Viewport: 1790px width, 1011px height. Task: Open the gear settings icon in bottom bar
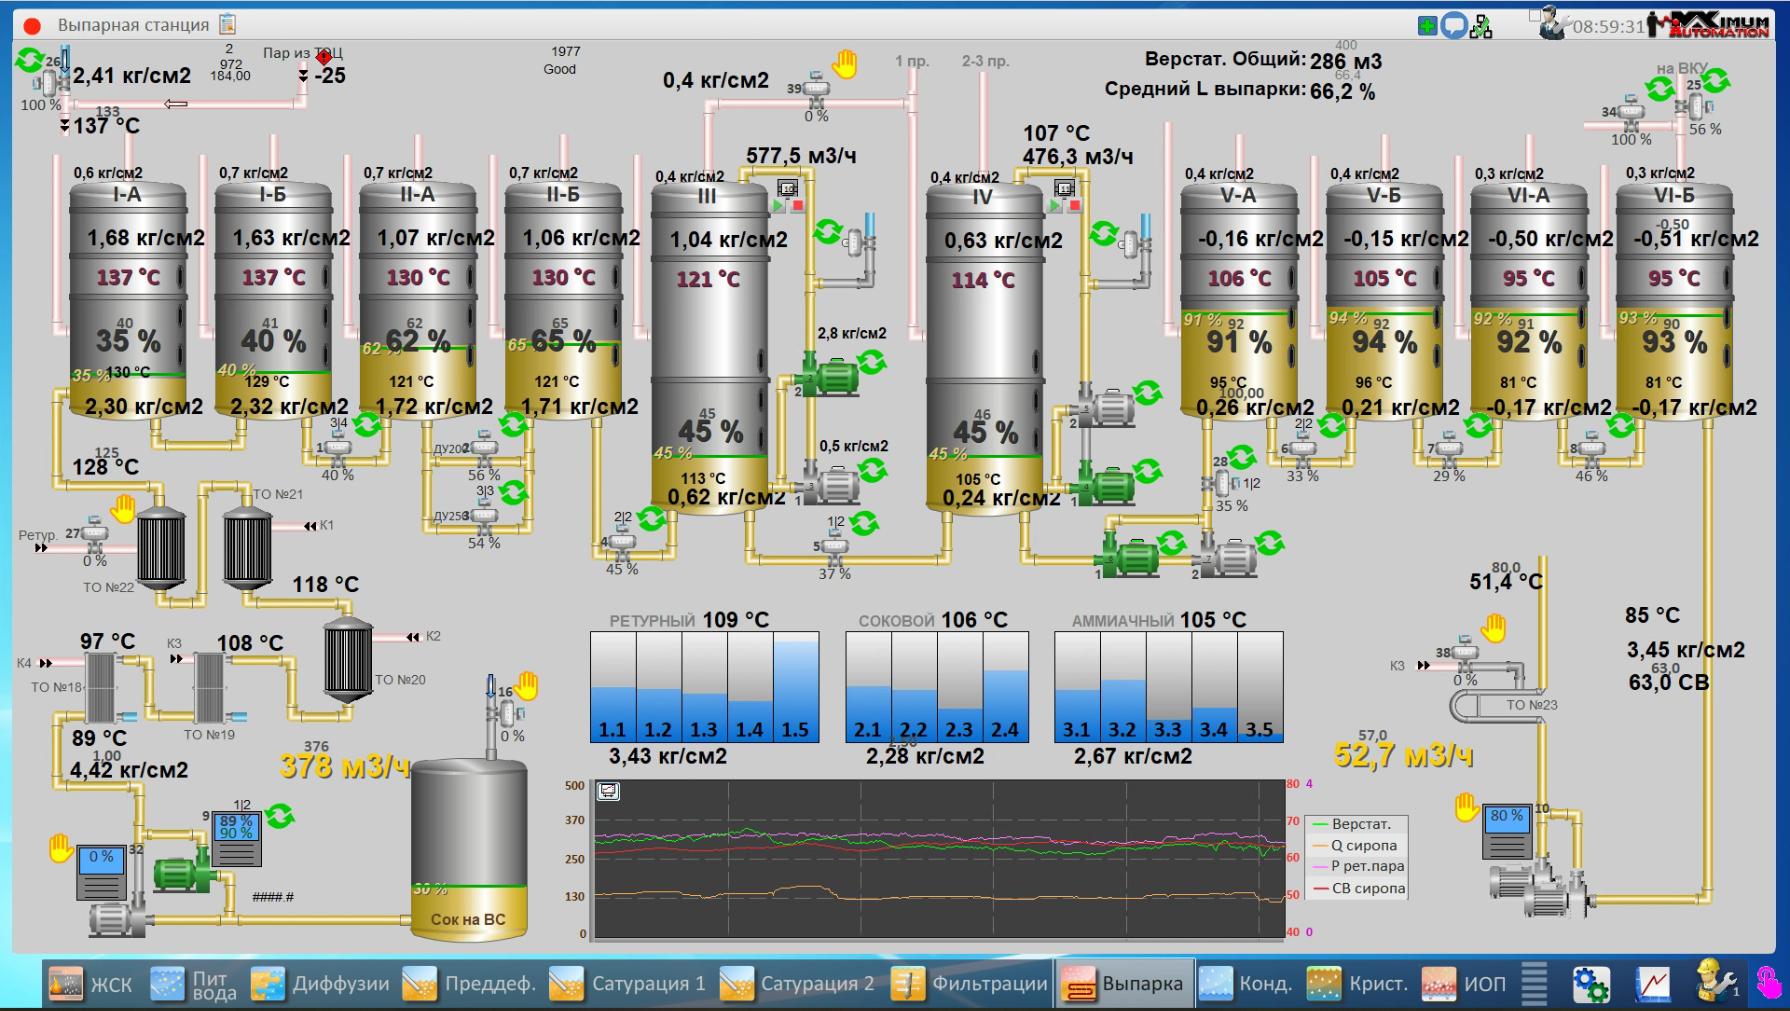[1590, 984]
